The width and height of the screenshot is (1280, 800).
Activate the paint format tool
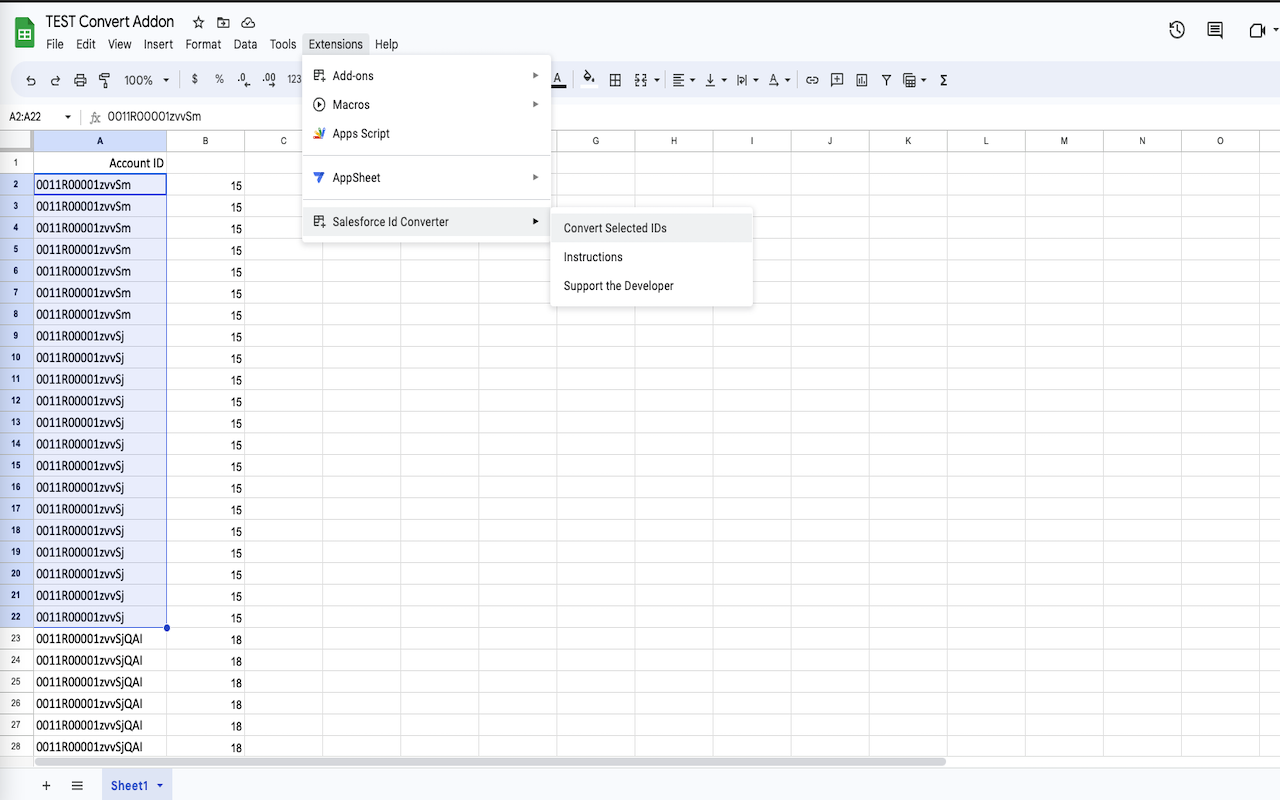(x=104, y=80)
